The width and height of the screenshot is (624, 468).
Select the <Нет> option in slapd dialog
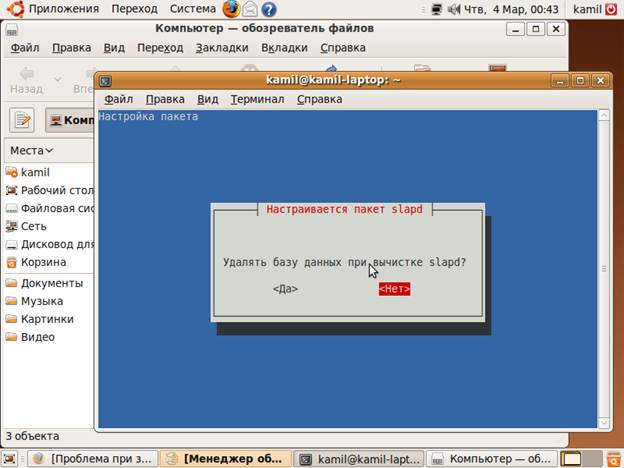[x=394, y=289]
